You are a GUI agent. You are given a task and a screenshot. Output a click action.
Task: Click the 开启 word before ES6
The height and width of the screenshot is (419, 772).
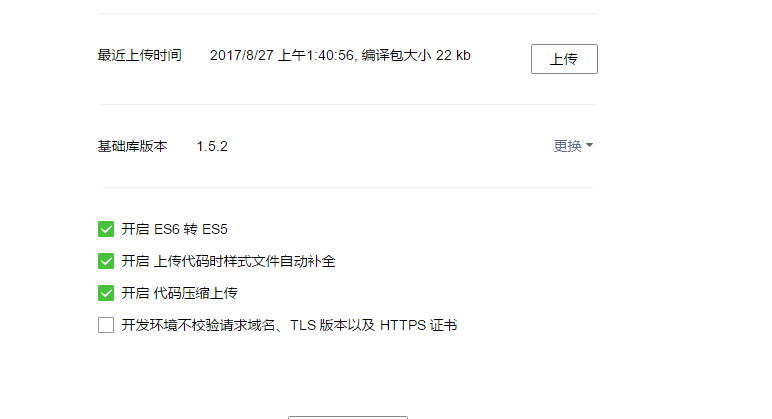(x=135, y=229)
